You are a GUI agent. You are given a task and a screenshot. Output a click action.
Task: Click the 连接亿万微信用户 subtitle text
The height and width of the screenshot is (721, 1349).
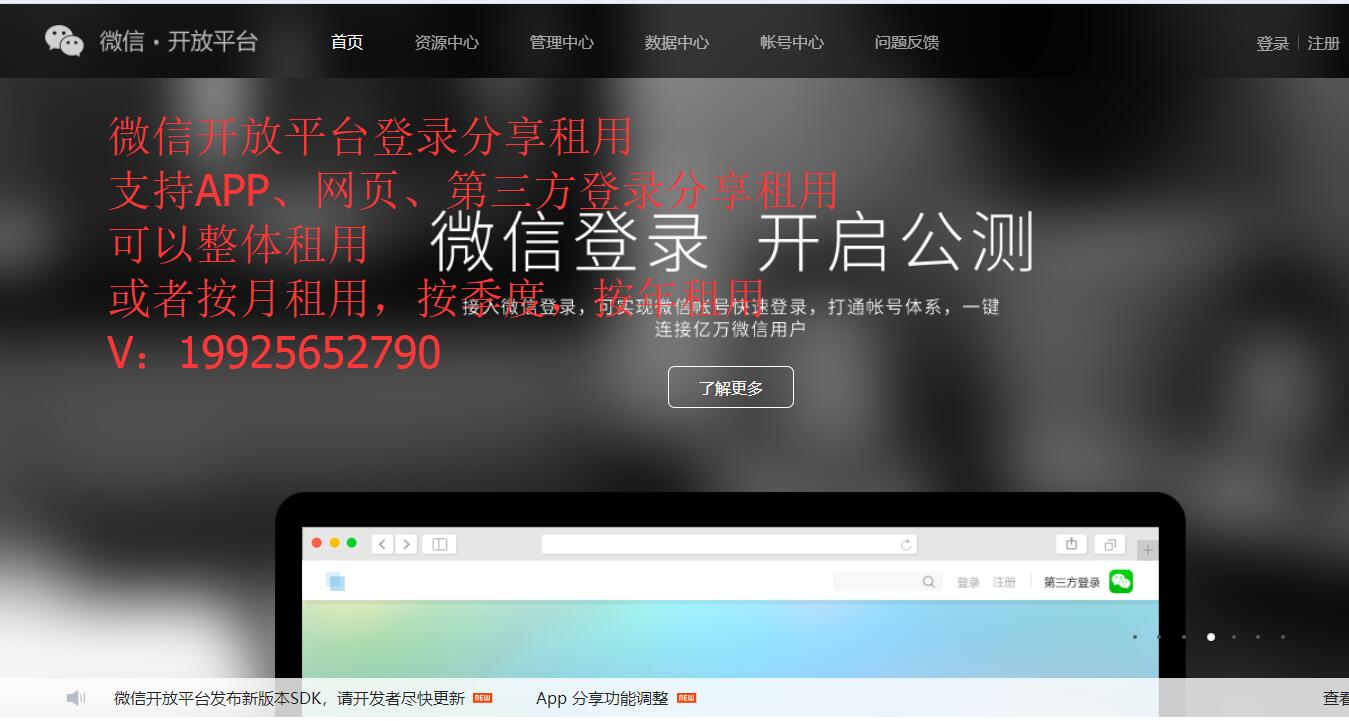pyautogui.click(x=730, y=329)
